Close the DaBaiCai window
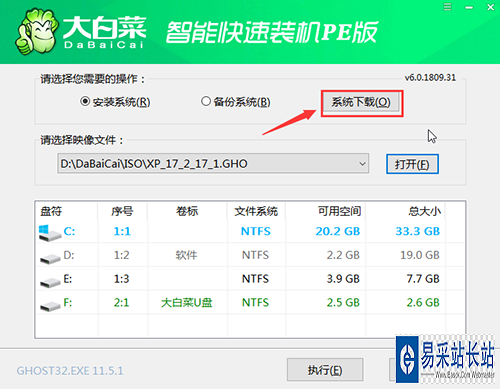500x389 pixels. (491, 7)
